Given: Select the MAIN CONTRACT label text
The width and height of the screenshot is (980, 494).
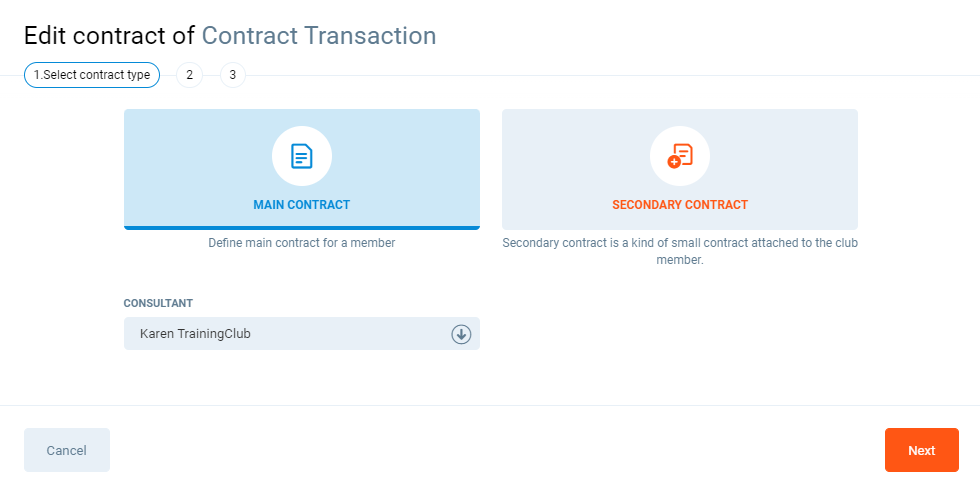Looking at the screenshot, I should pos(301,205).
